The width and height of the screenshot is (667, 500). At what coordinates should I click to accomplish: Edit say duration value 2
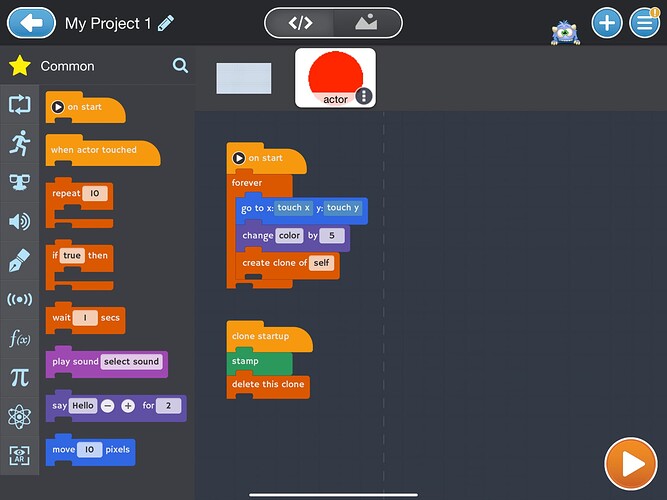[x=168, y=406]
